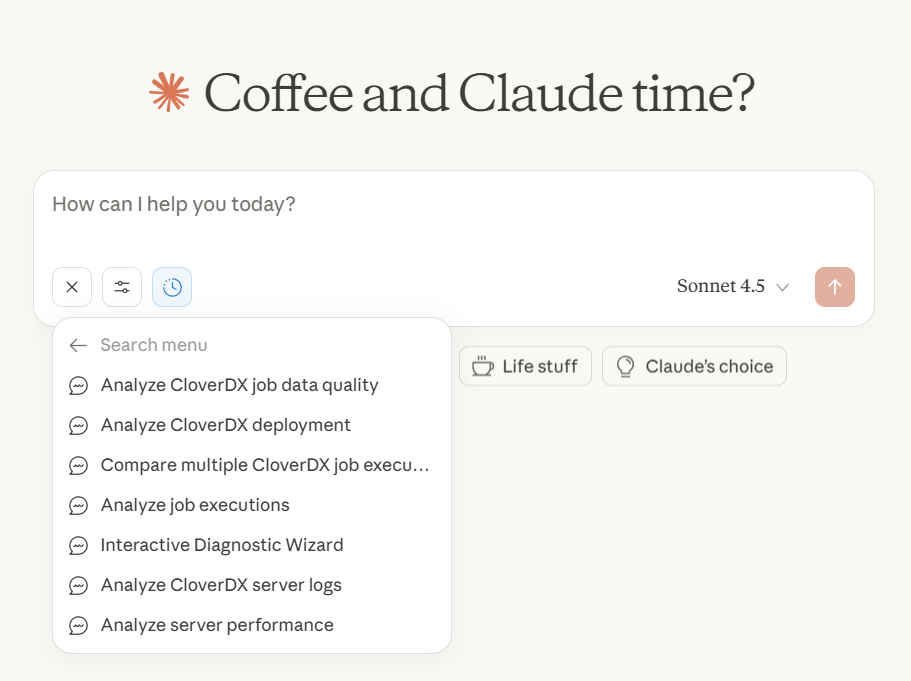This screenshot has height=681, width=911.
Task: Click the orange send arrow
Action: pos(834,287)
